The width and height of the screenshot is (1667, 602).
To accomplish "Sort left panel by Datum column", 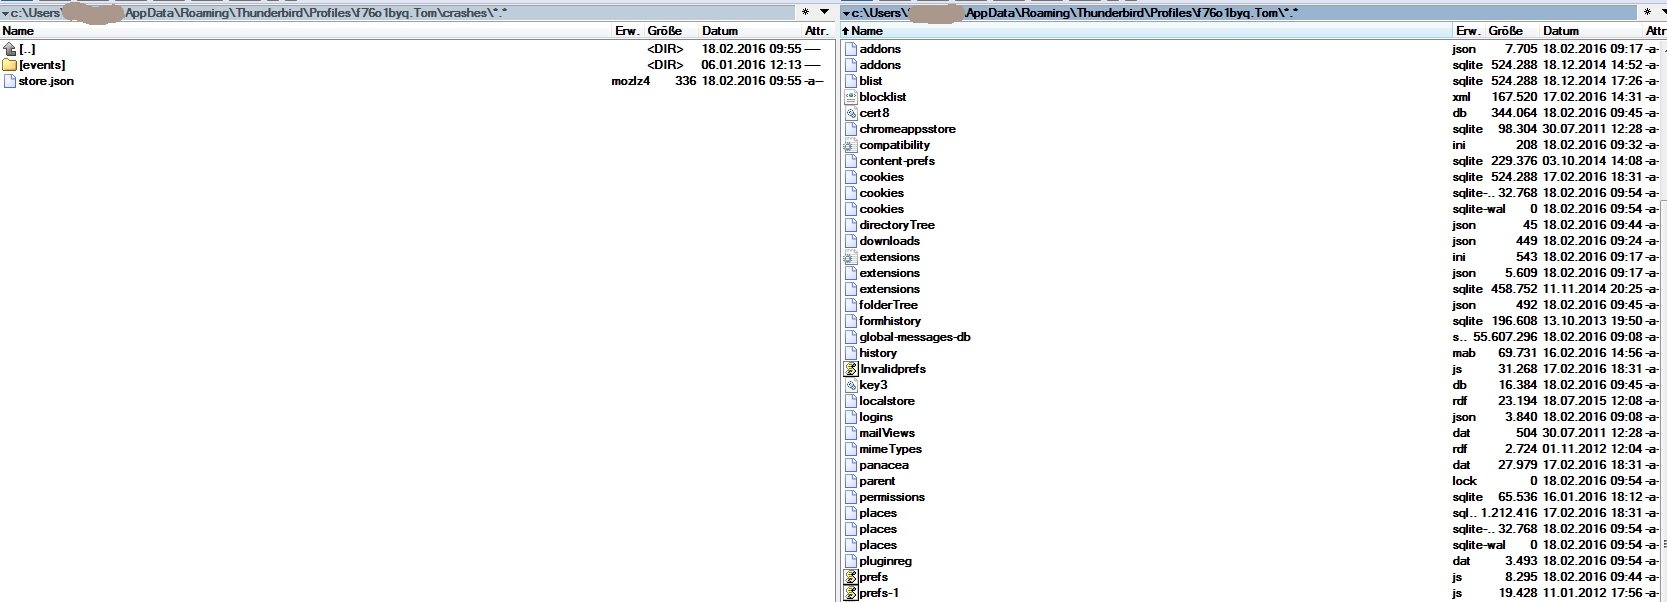I will [750, 31].
